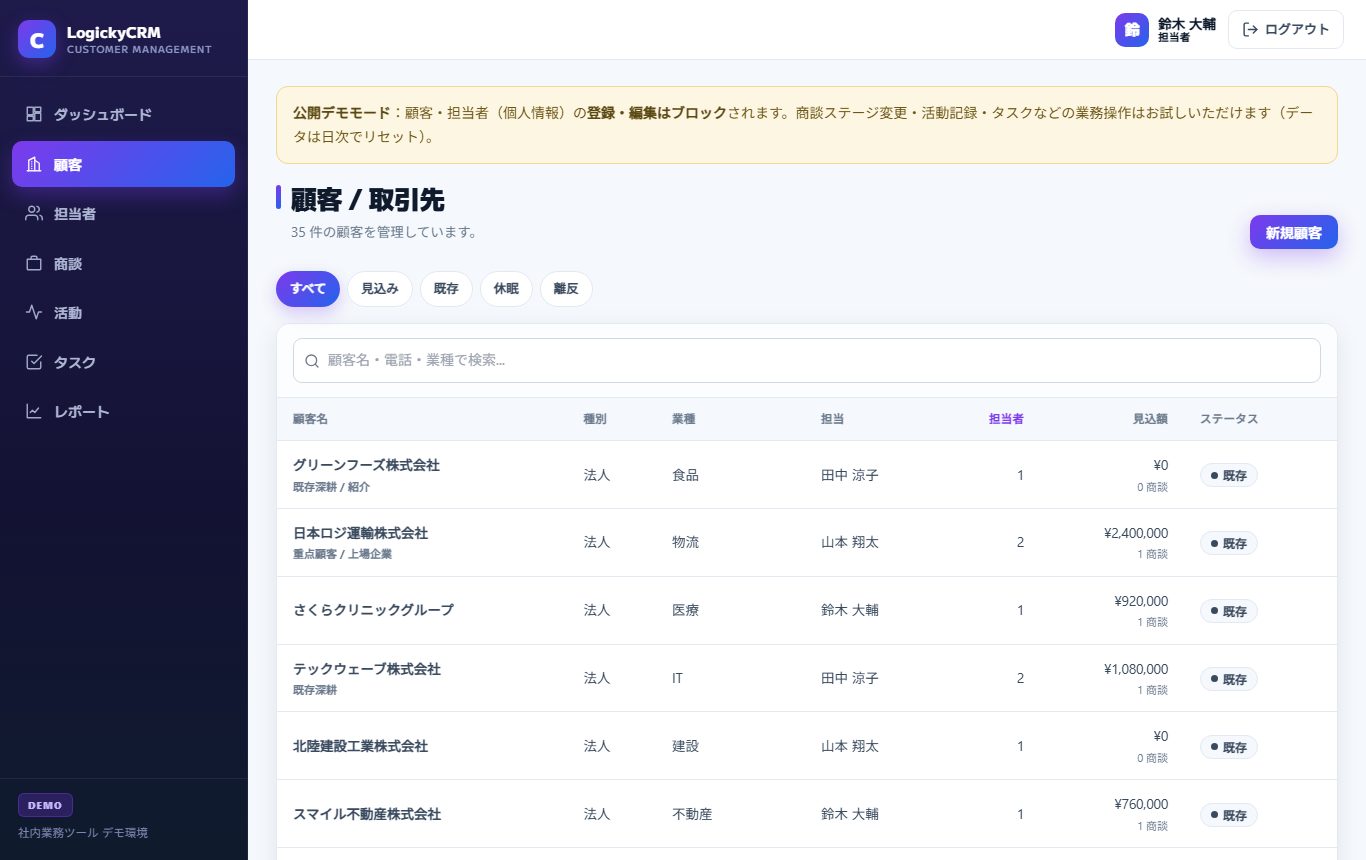Click the logout arrow icon
Screen dimensions: 1366x860
coord(1250,29)
